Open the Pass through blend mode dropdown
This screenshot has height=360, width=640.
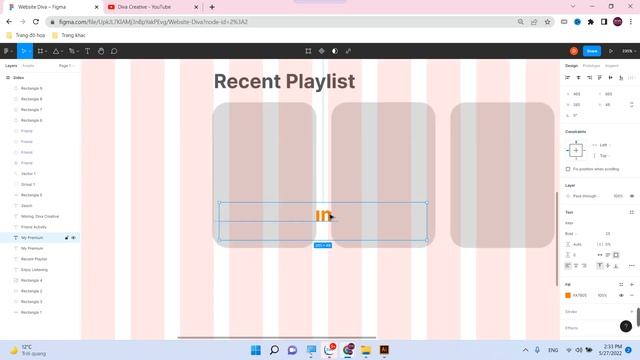pyautogui.click(x=586, y=196)
